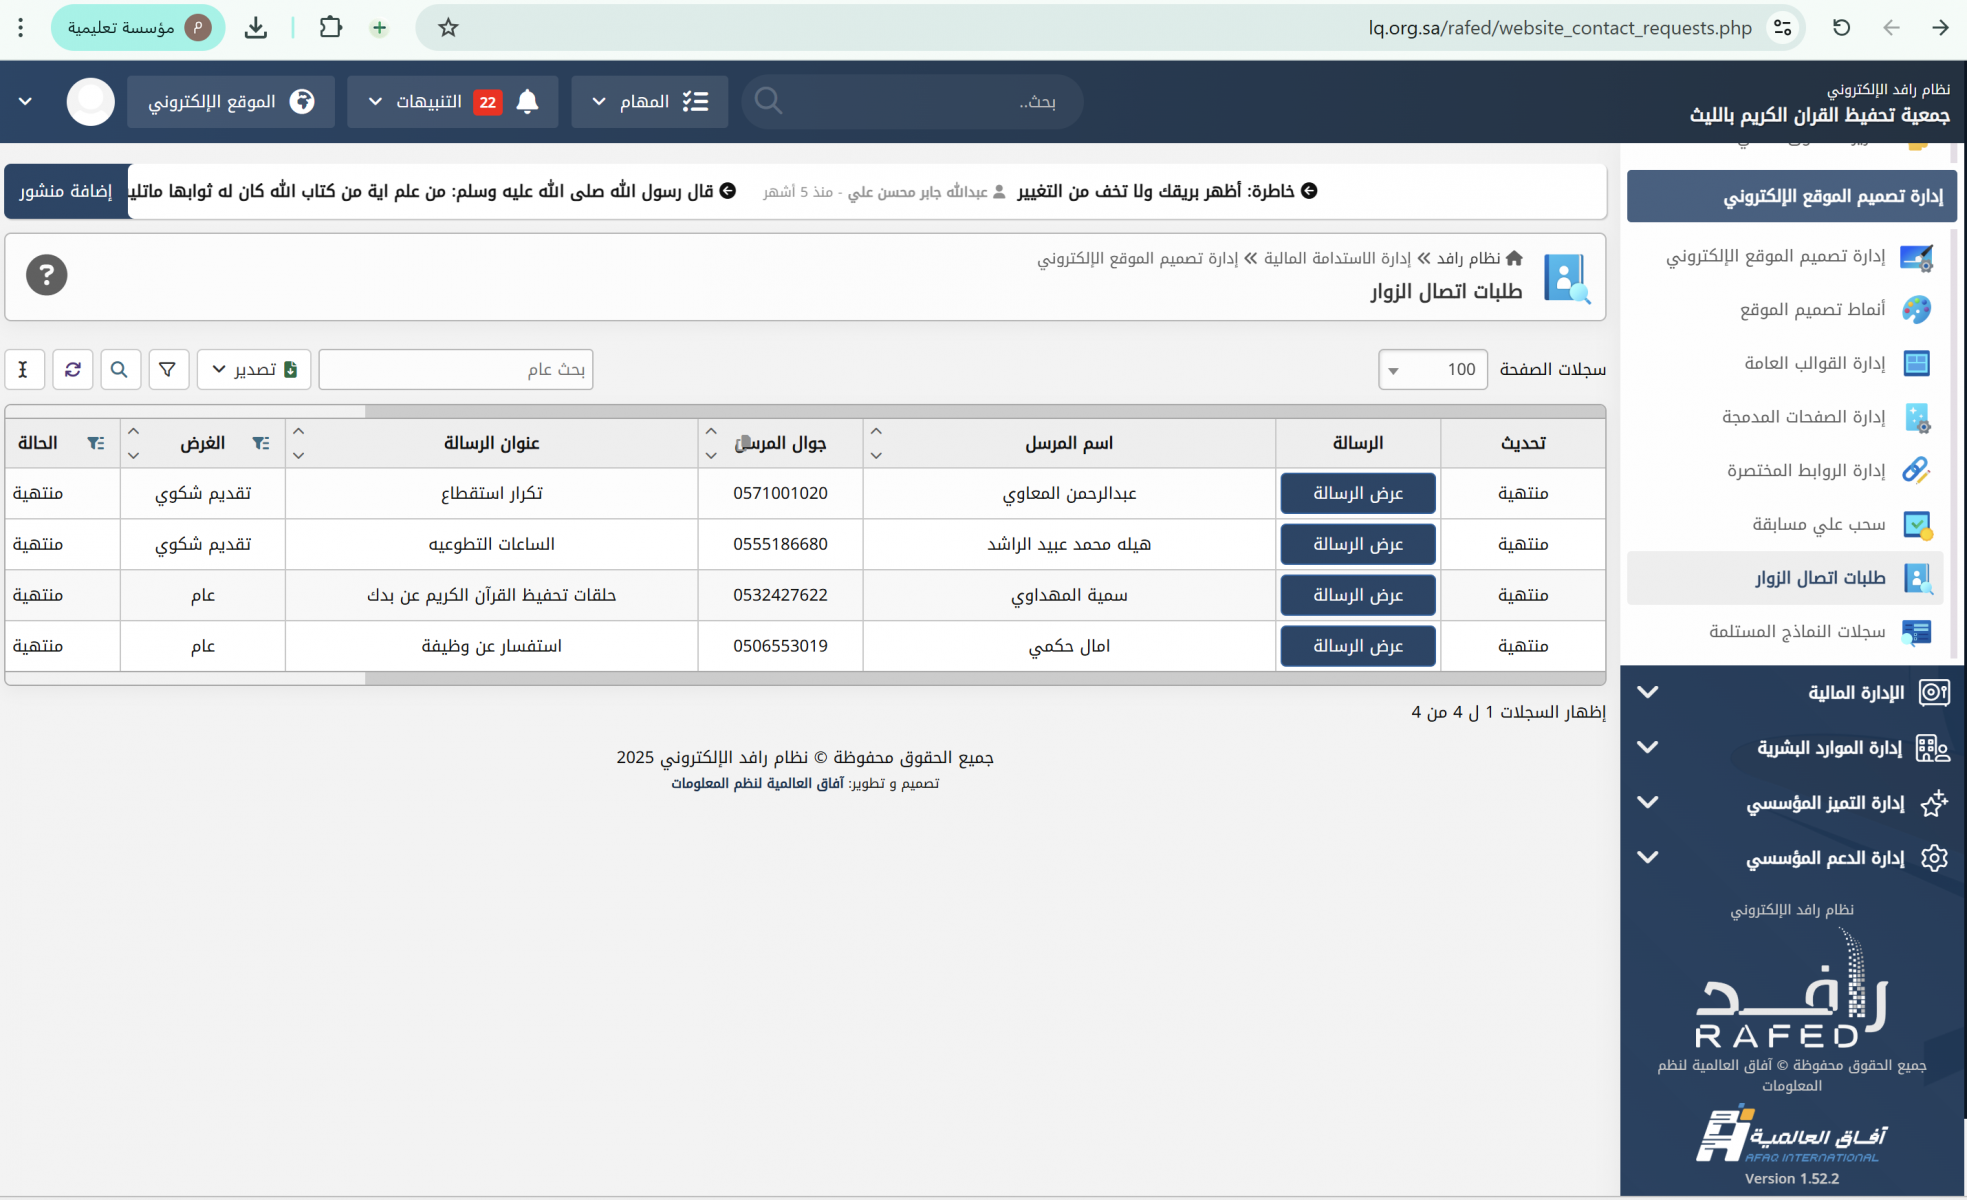Click the help question mark icon
Image resolution: width=1967 pixels, height=1200 pixels.
47,275
